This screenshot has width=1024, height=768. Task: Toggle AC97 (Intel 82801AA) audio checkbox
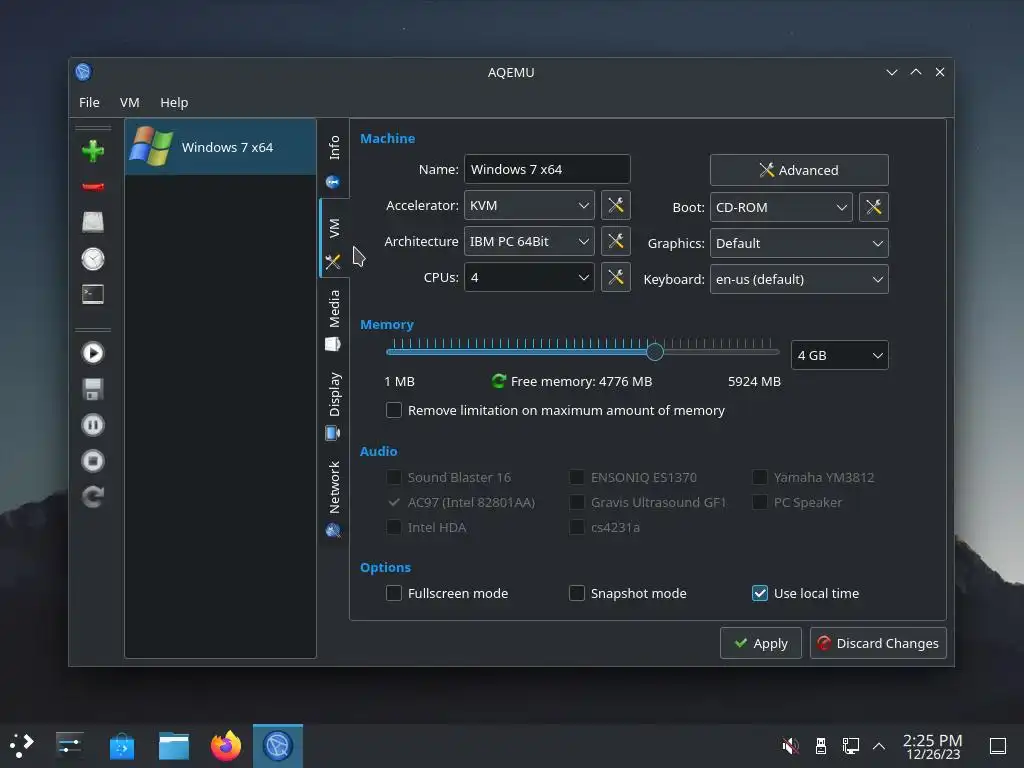tap(394, 502)
